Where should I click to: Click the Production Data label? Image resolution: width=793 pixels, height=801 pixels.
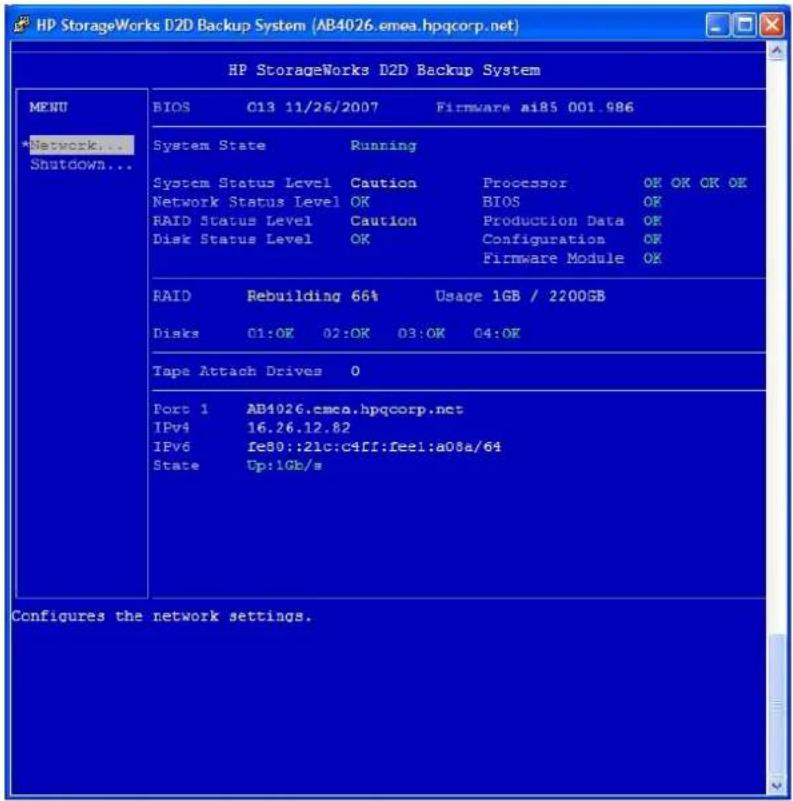553,221
